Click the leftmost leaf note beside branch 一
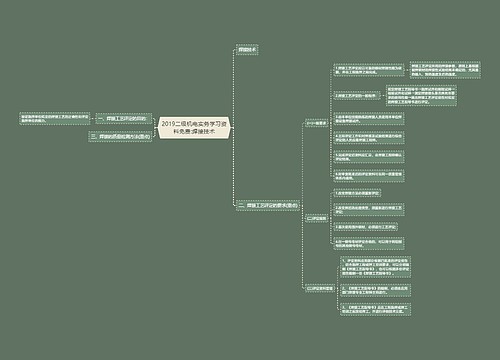The height and width of the screenshot is (360, 500). [55, 118]
